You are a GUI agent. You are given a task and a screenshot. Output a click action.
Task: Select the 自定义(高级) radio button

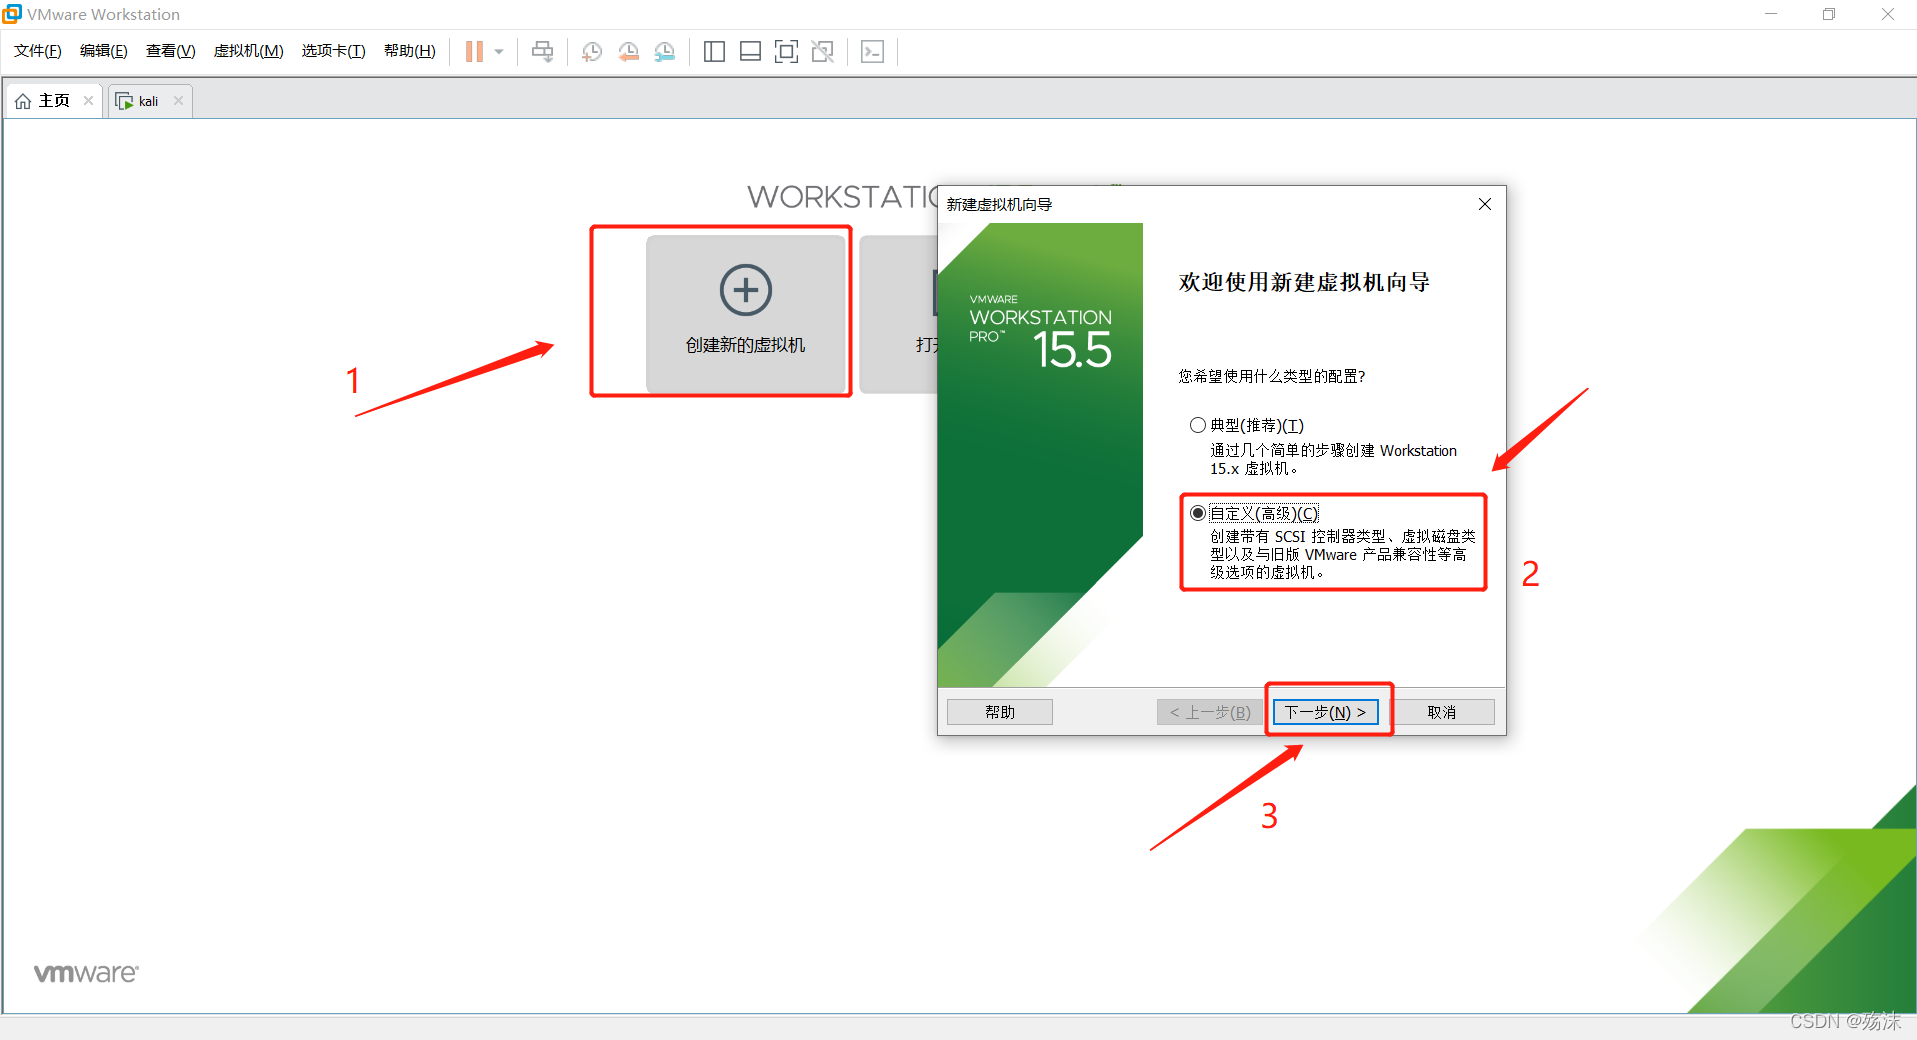[x=1197, y=513]
